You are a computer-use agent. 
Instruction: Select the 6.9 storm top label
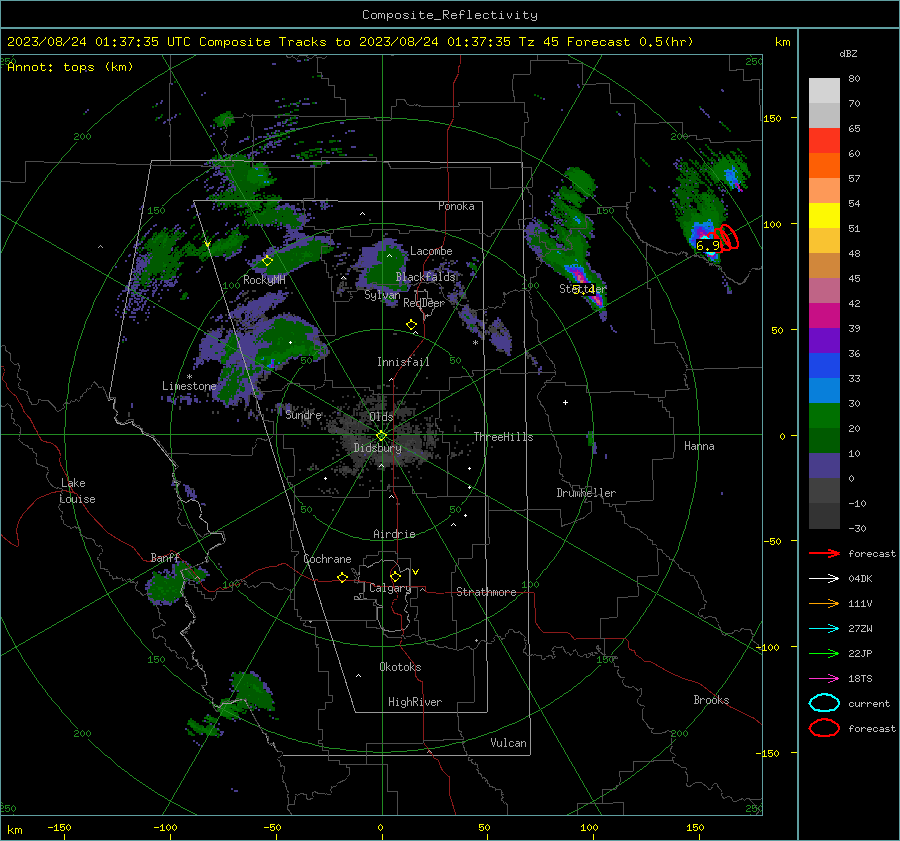pyautogui.click(x=708, y=246)
